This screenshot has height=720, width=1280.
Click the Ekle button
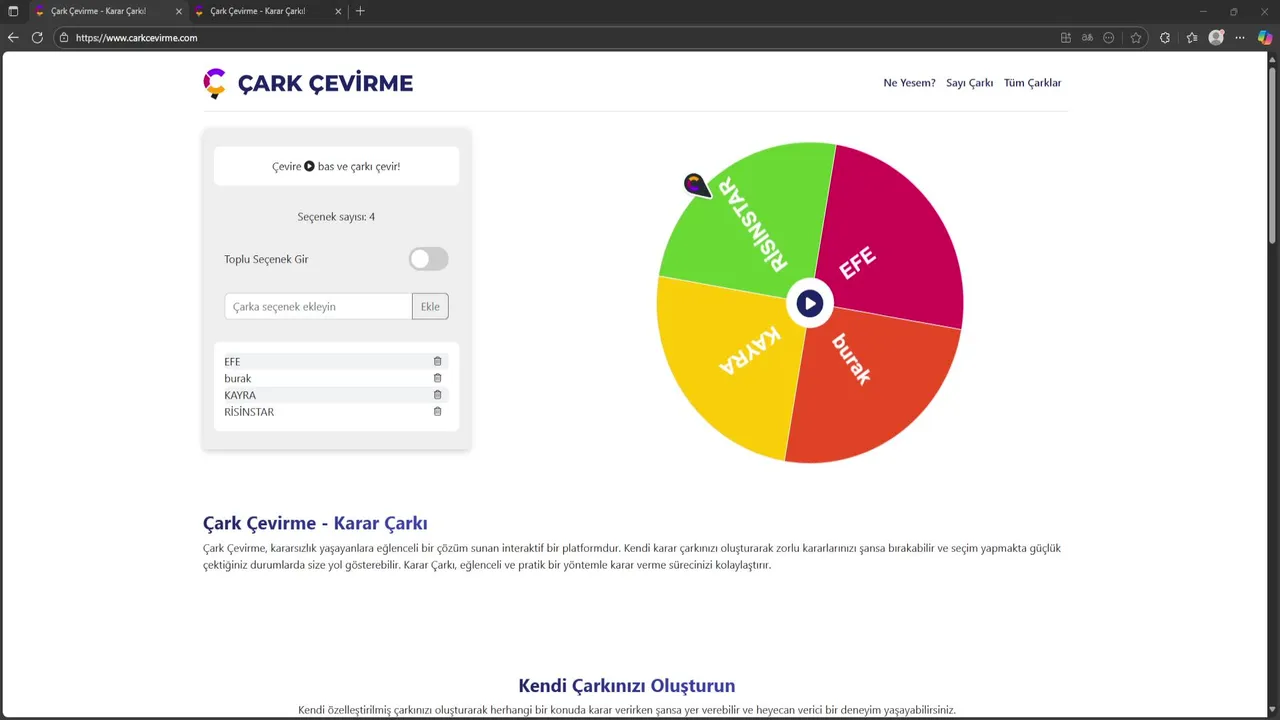[430, 306]
